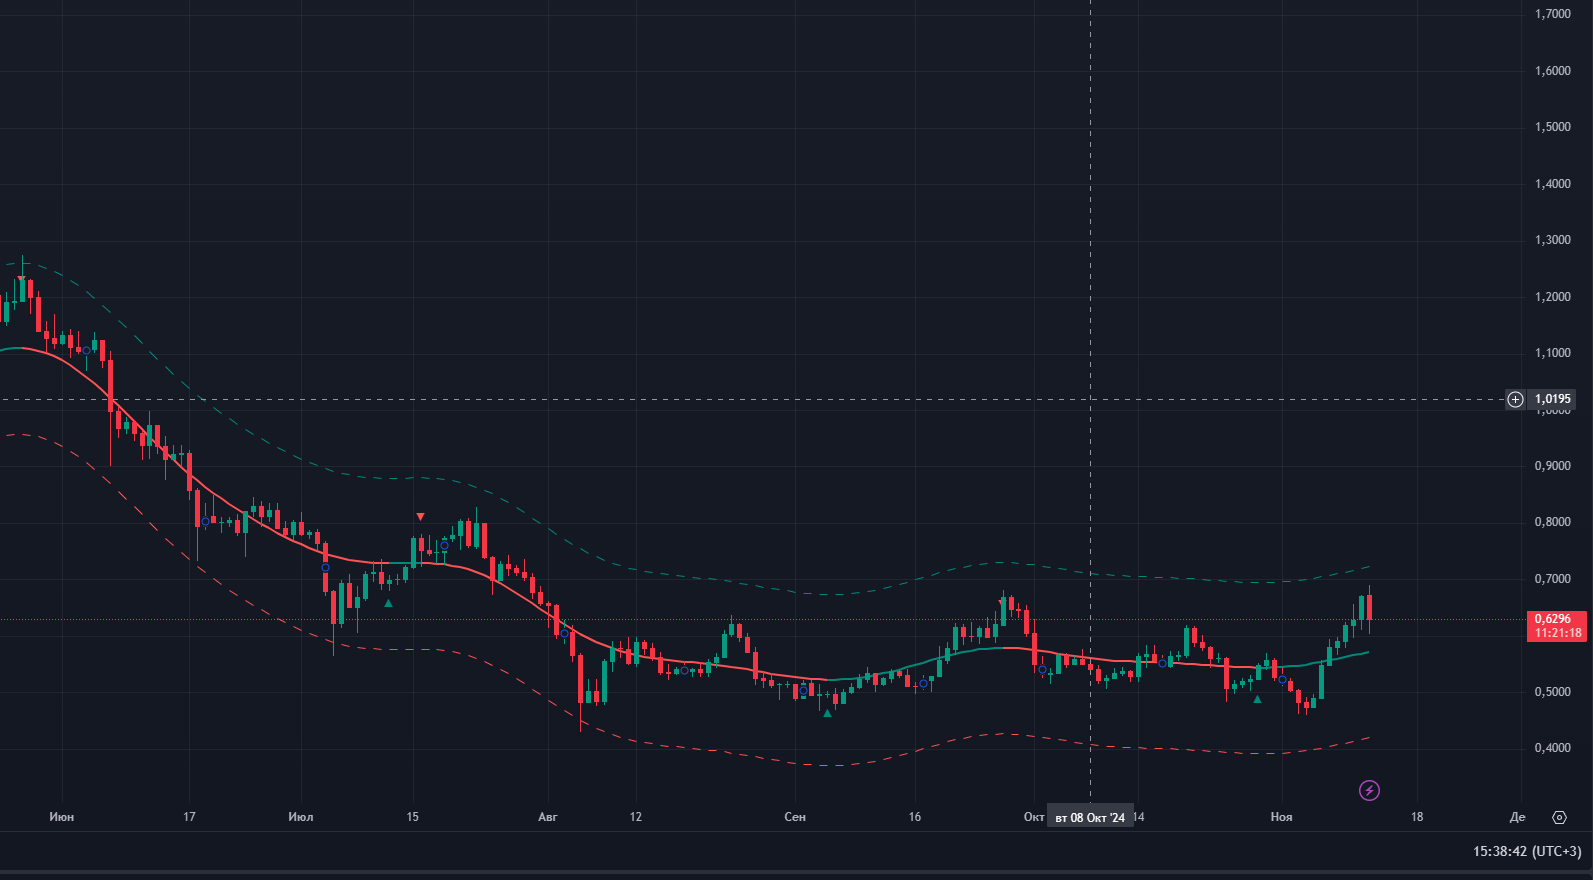
Task: Select the green up-triangle marker in late October
Action: point(1257,699)
